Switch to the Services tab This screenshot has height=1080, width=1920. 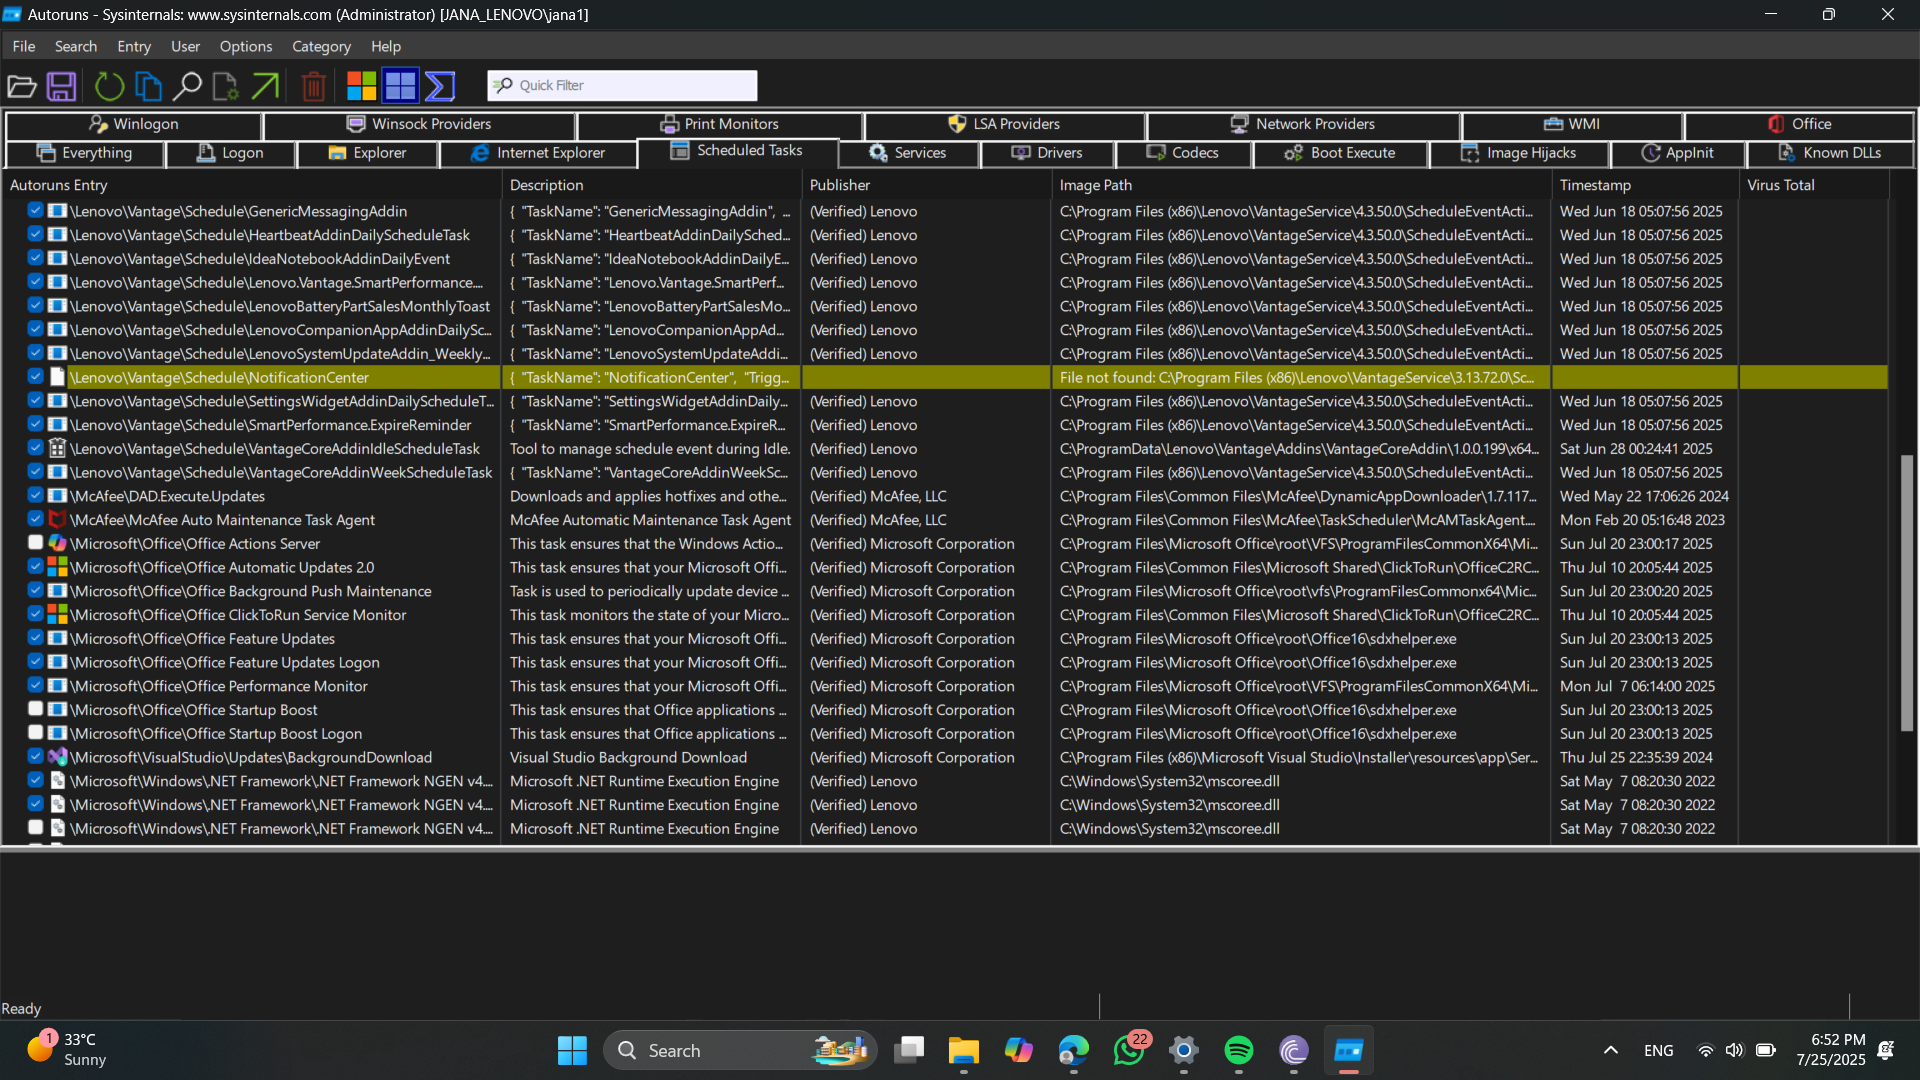(x=908, y=153)
